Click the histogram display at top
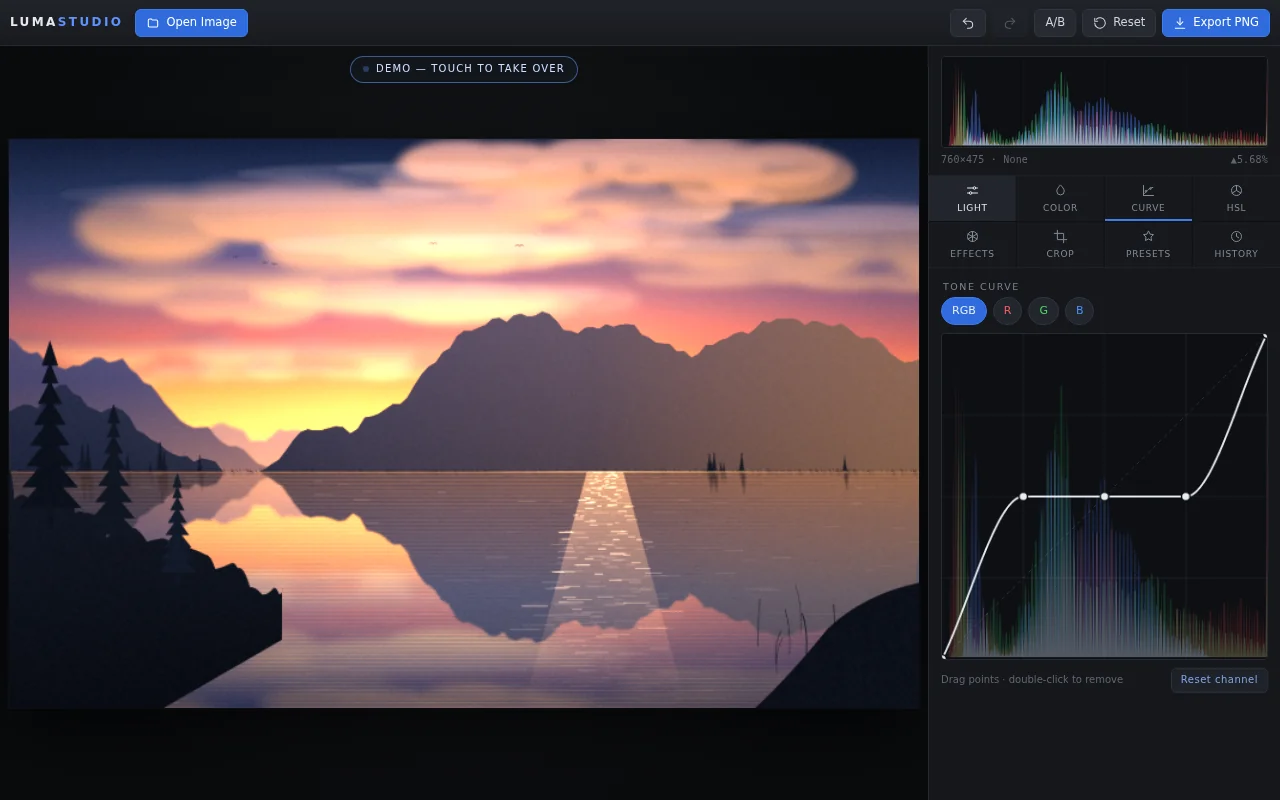Image resolution: width=1280 pixels, height=800 pixels. 1104,101
